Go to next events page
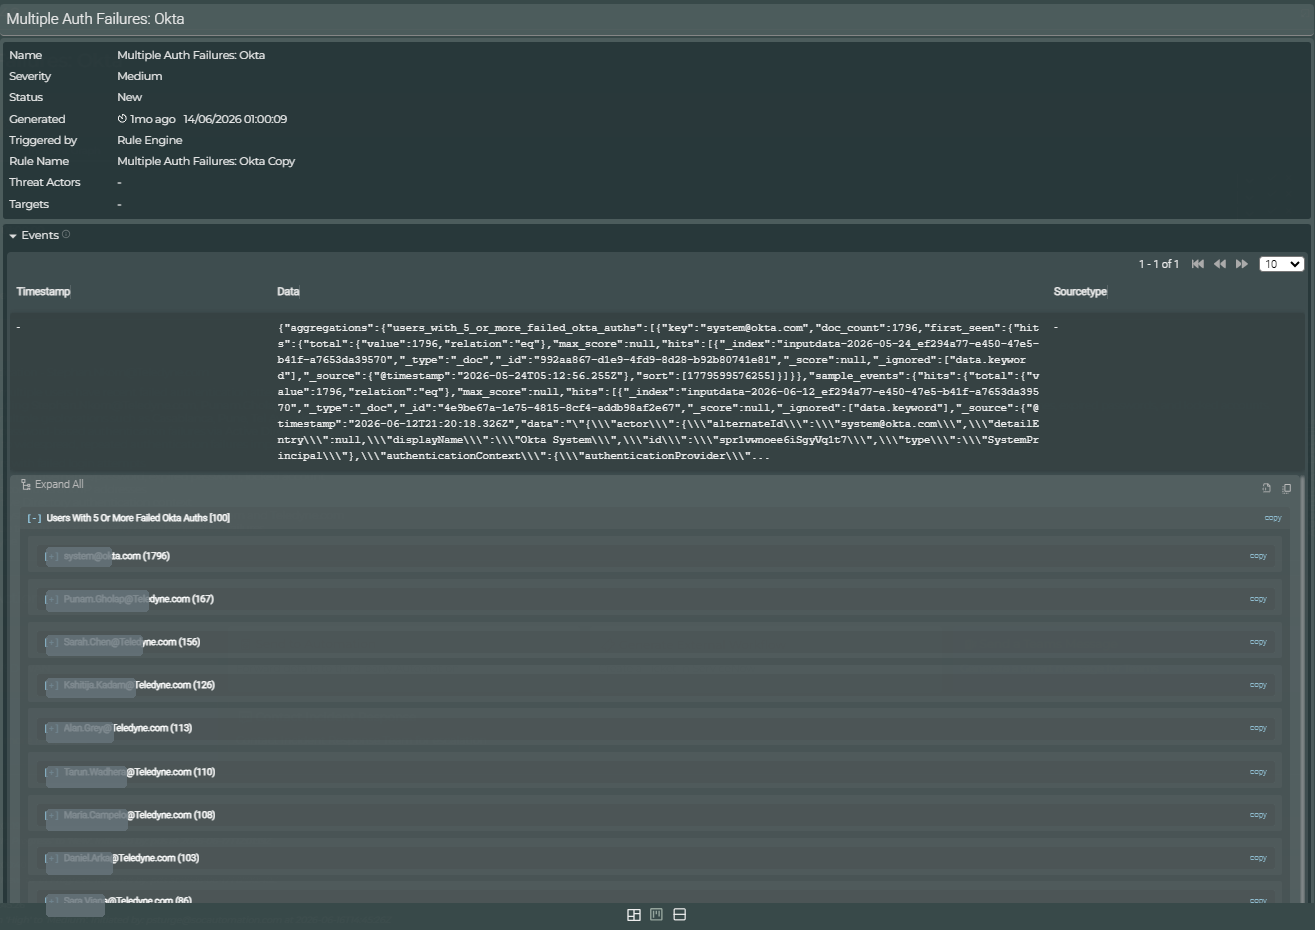This screenshot has height=930, width=1315. click(x=1241, y=264)
